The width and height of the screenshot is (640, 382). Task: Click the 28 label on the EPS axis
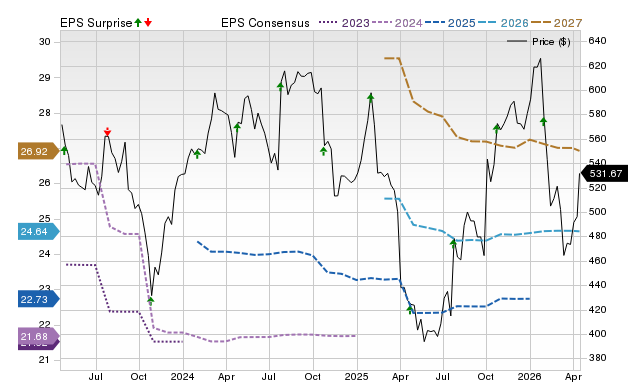pyautogui.click(x=45, y=113)
